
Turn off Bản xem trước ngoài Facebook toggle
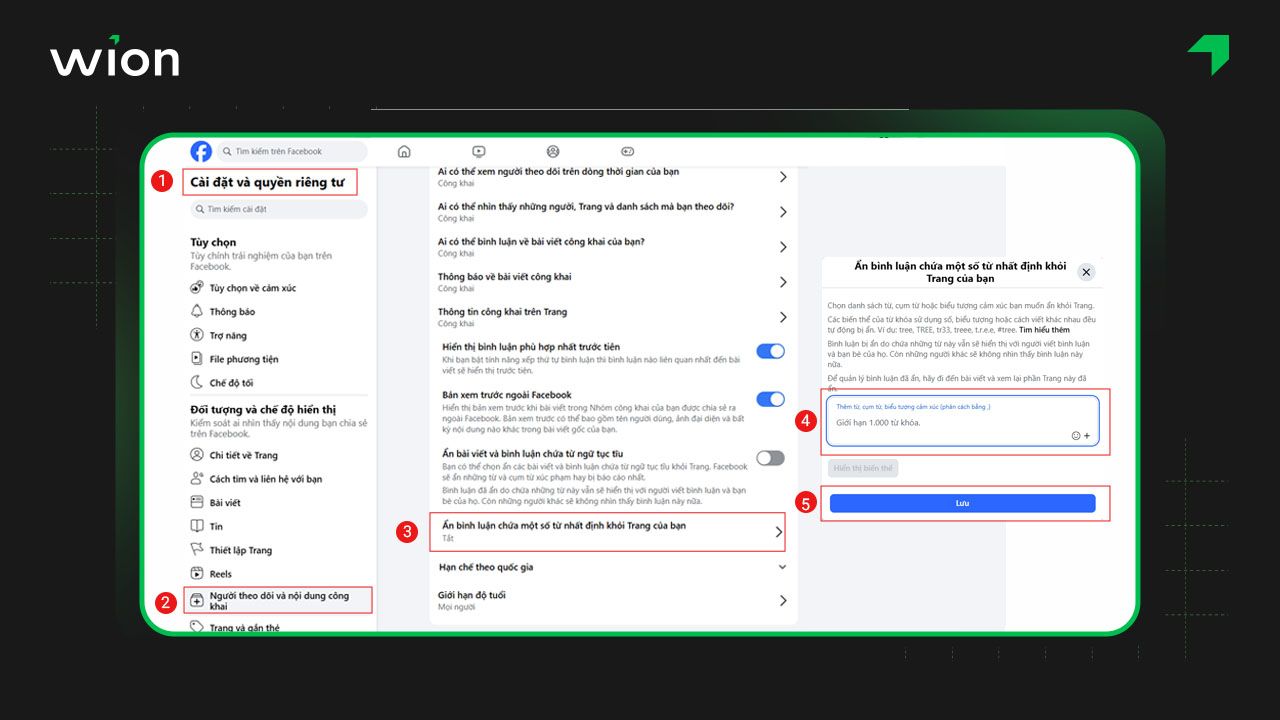(770, 399)
